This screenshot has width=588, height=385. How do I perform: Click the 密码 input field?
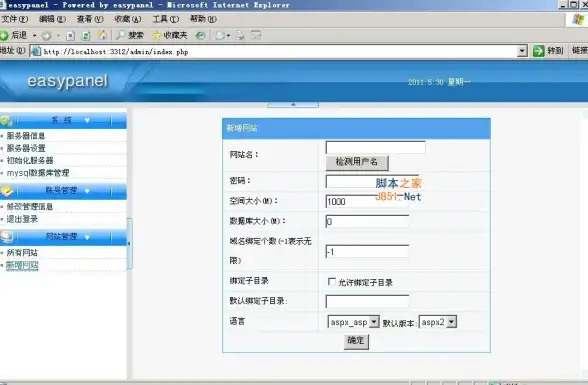pos(372,181)
